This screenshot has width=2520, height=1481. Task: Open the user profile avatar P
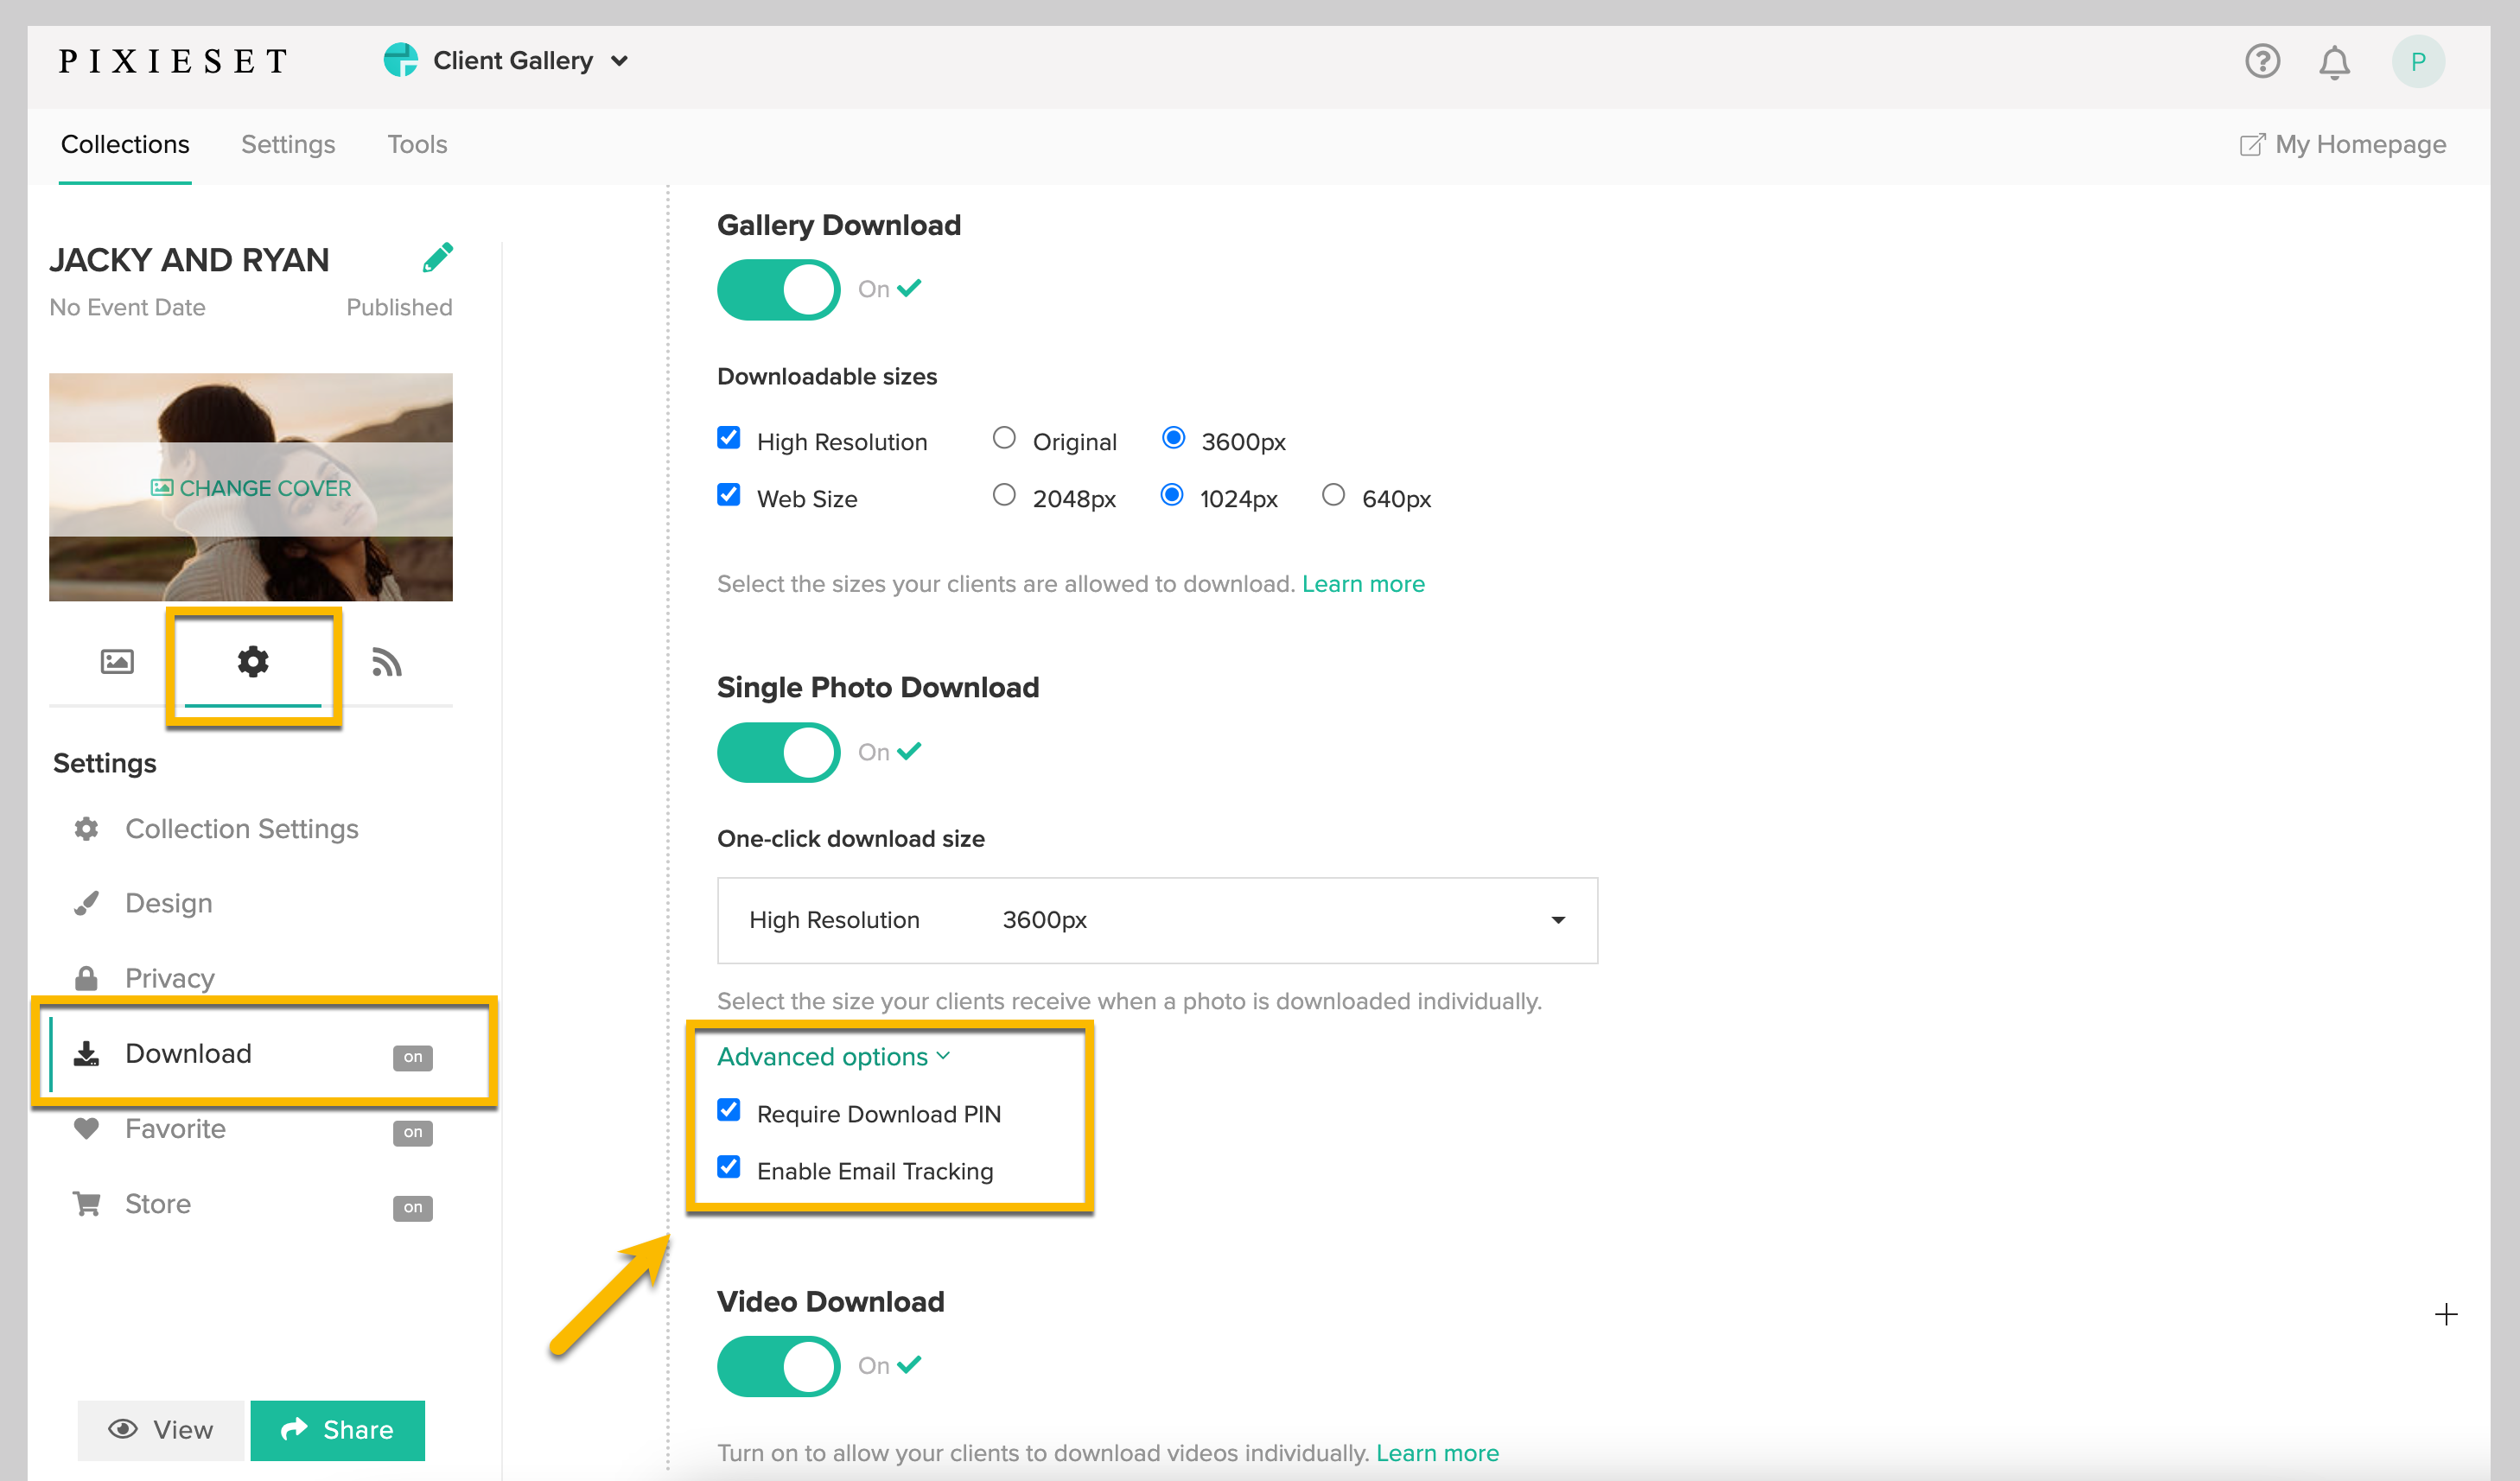tap(2417, 62)
